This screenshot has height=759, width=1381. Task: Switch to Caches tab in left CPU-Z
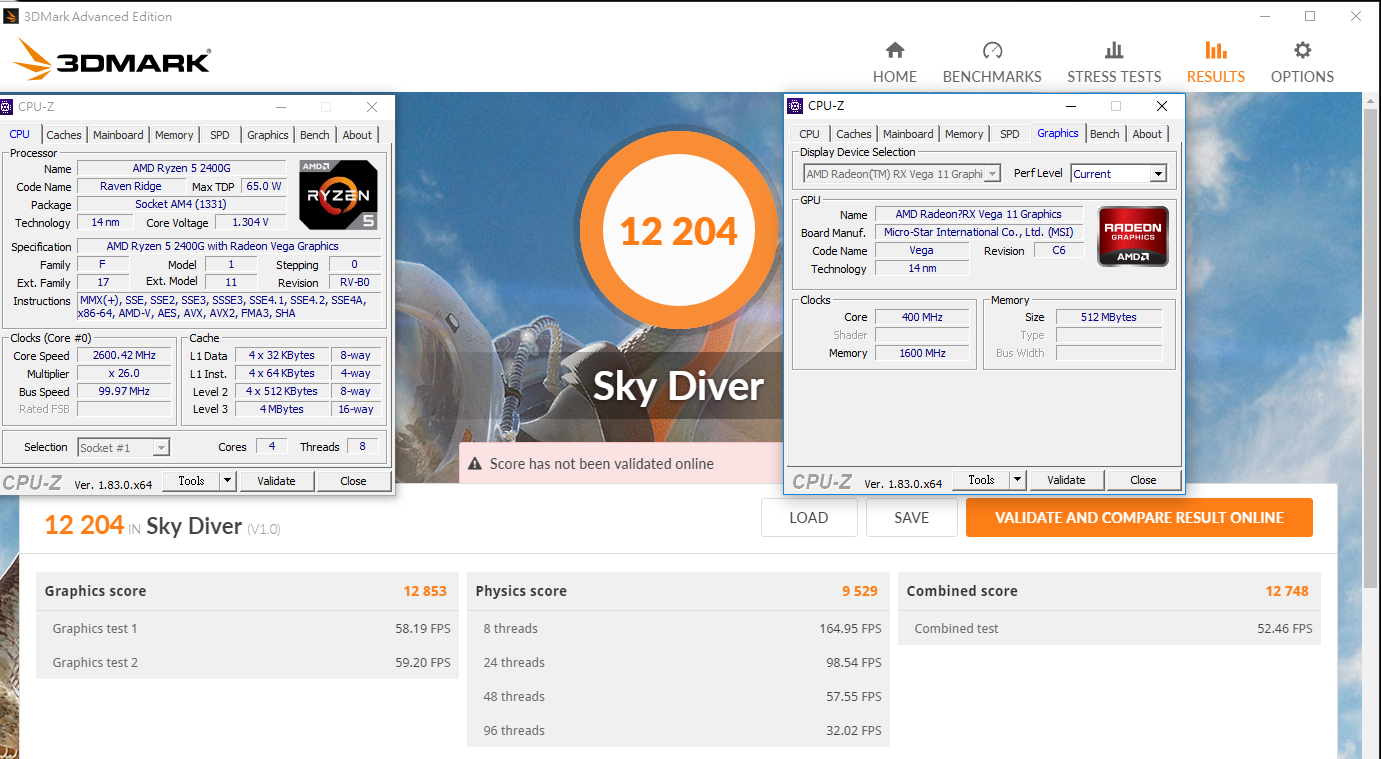click(x=64, y=135)
